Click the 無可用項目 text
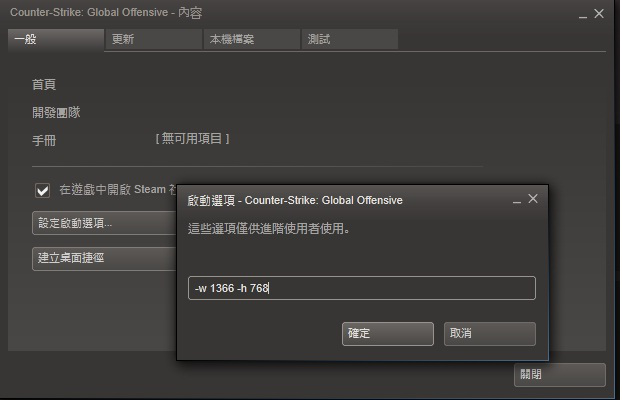Viewport: 622px width, 400px height. coord(192,138)
